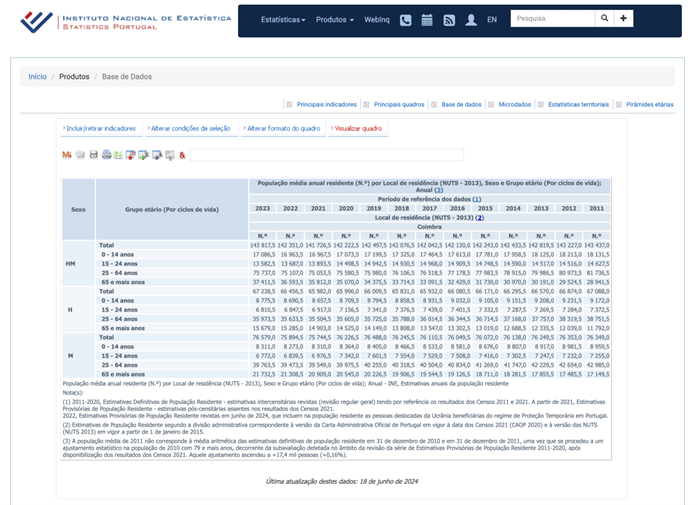Click the magnifier search button
This screenshot has height=505, width=698.
[603, 19]
